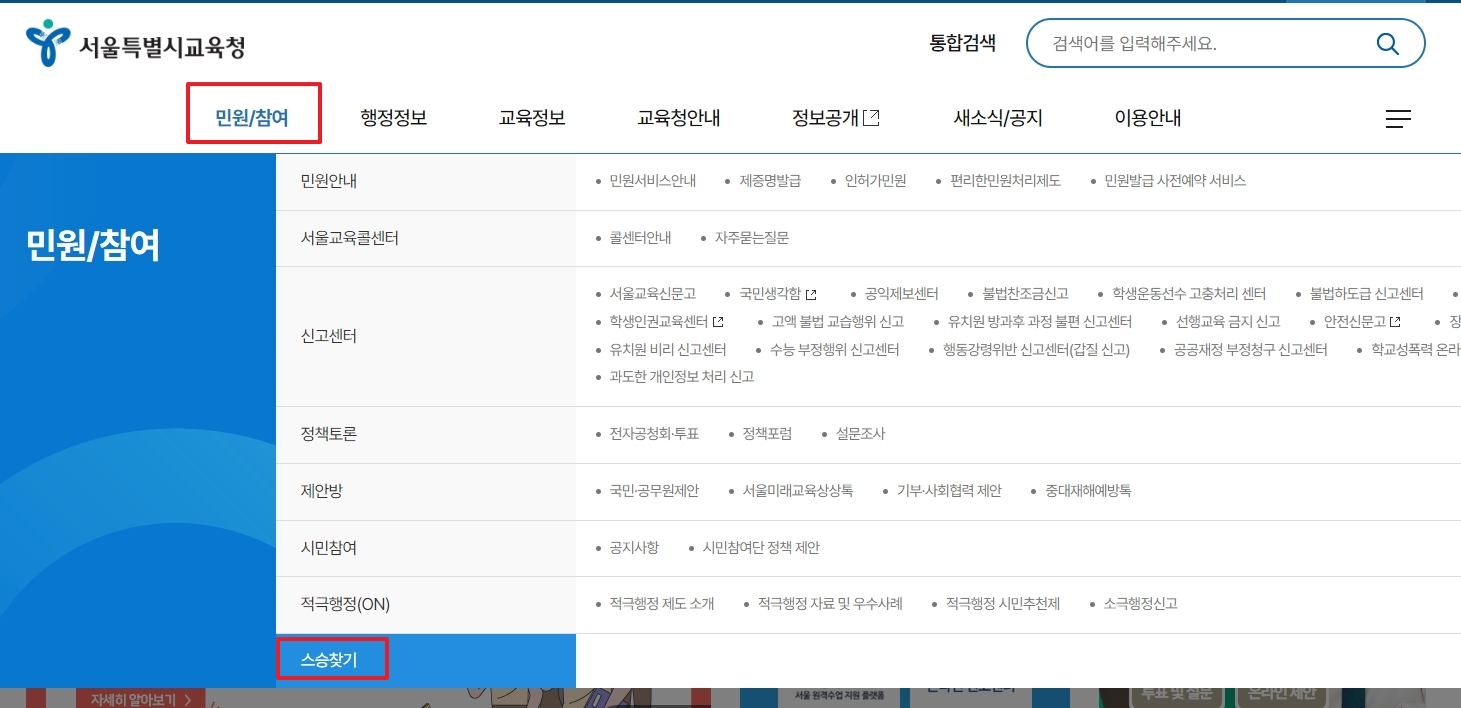1461x708 pixels.
Task: Open the 안전신문고 external link
Action: pos(1362,322)
